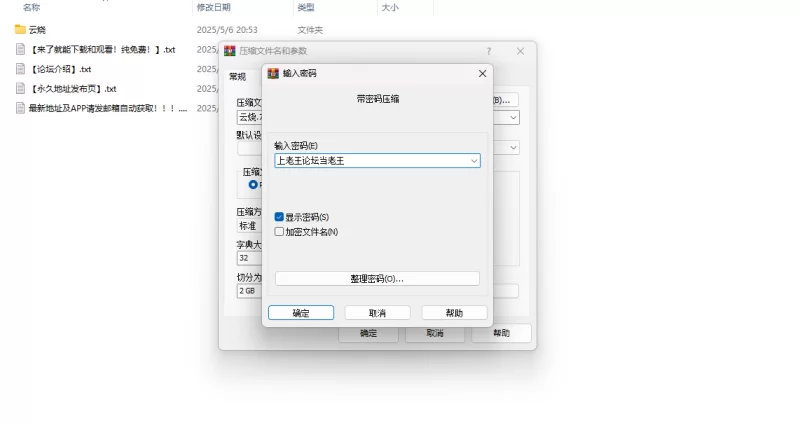The image size is (800, 423).
Task: Sort by the 类型 column header
Action: (306, 7)
